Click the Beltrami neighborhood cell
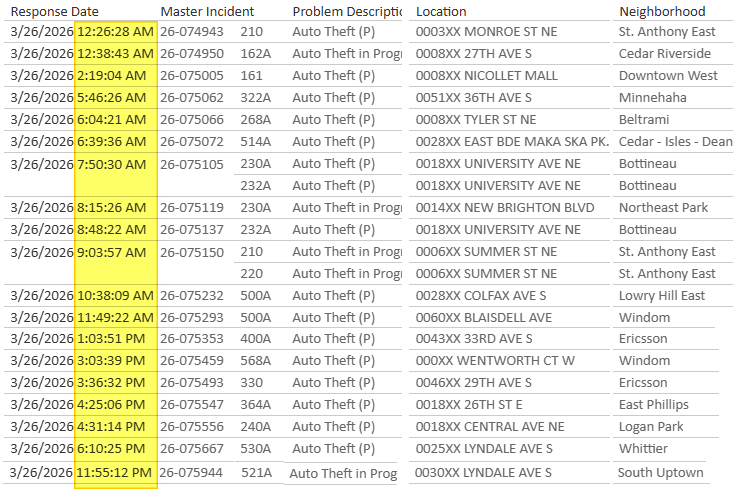737x491 pixels. [644, 120]
